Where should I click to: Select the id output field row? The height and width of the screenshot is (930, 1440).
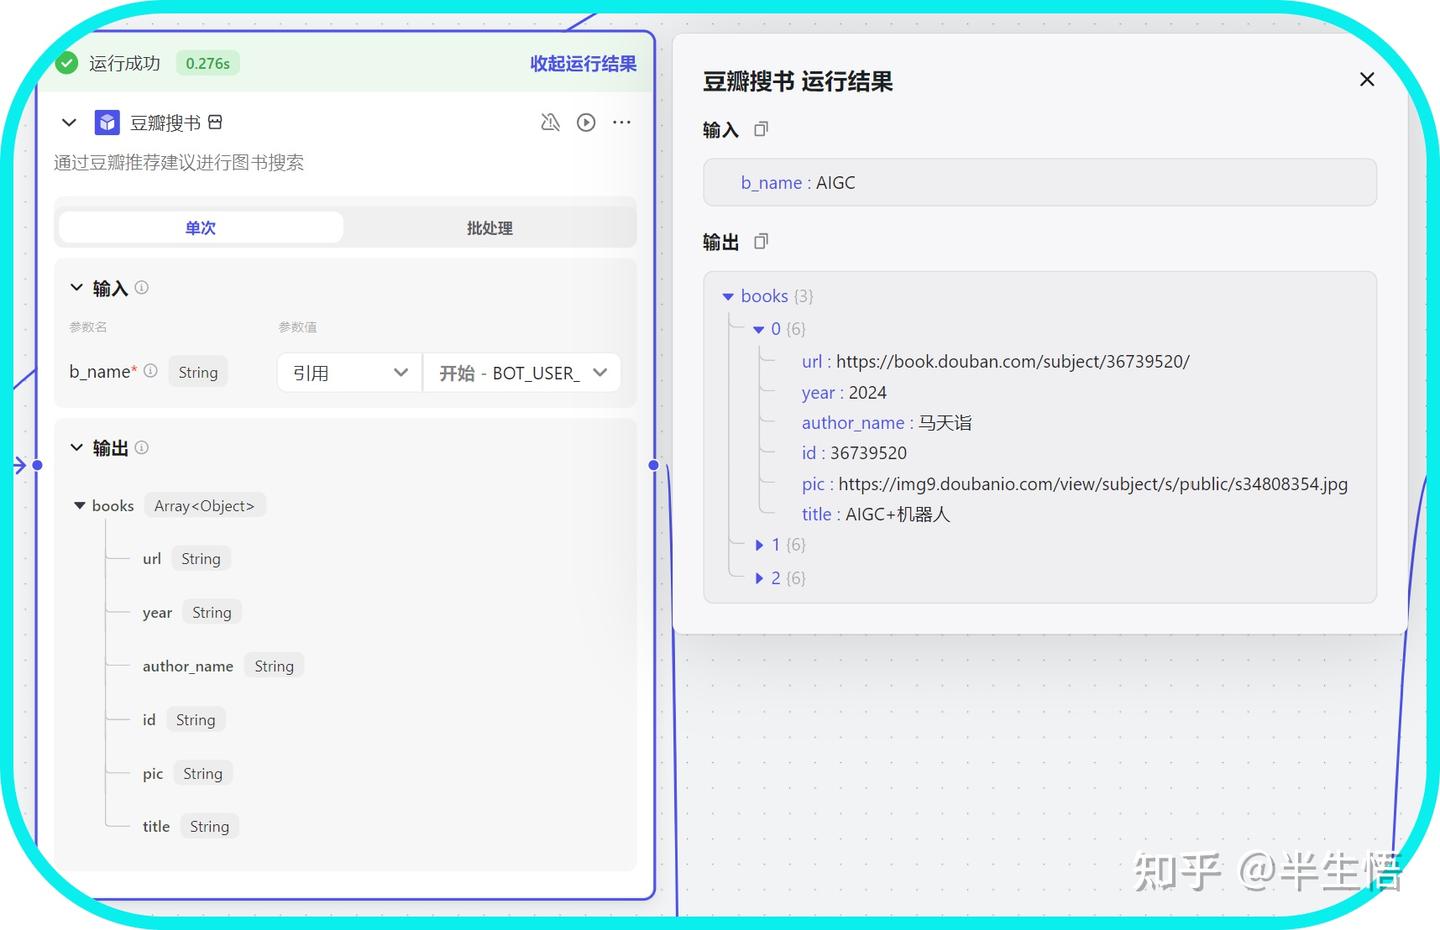point(184,719)
